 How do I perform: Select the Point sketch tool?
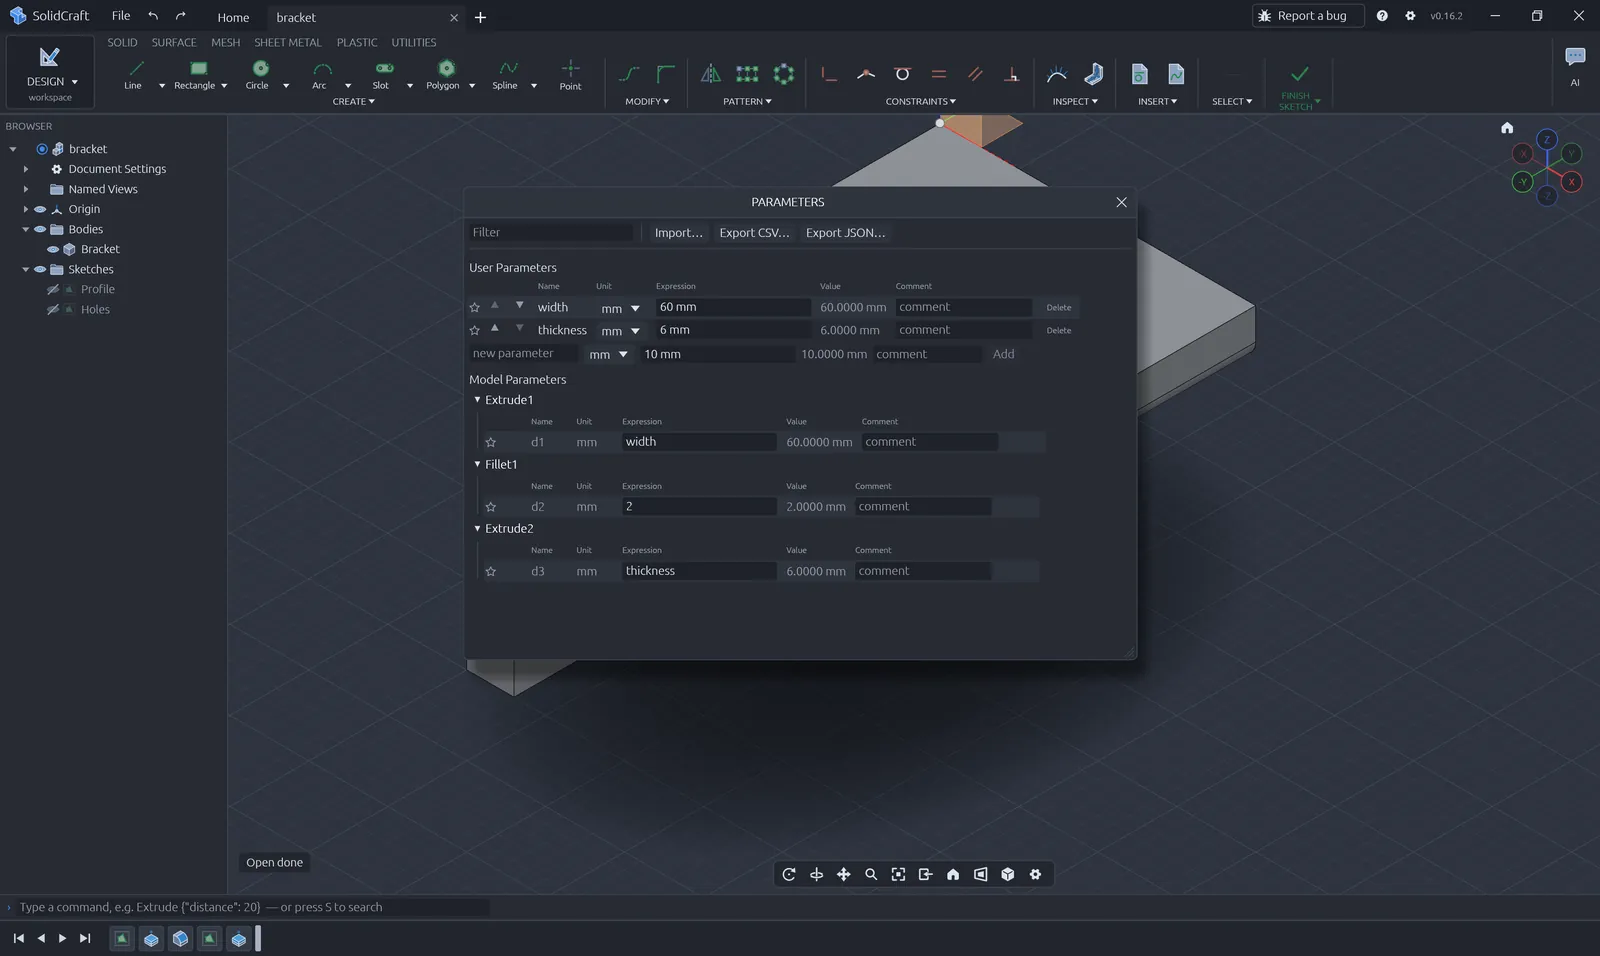(x=570, y=74)
